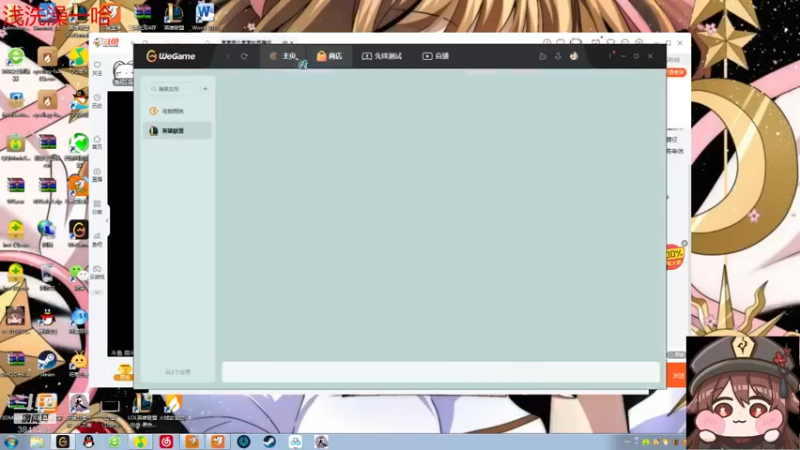Select the Word document desktop icon
The width and height of the screenshot is (800, 450).
point(205,17)
